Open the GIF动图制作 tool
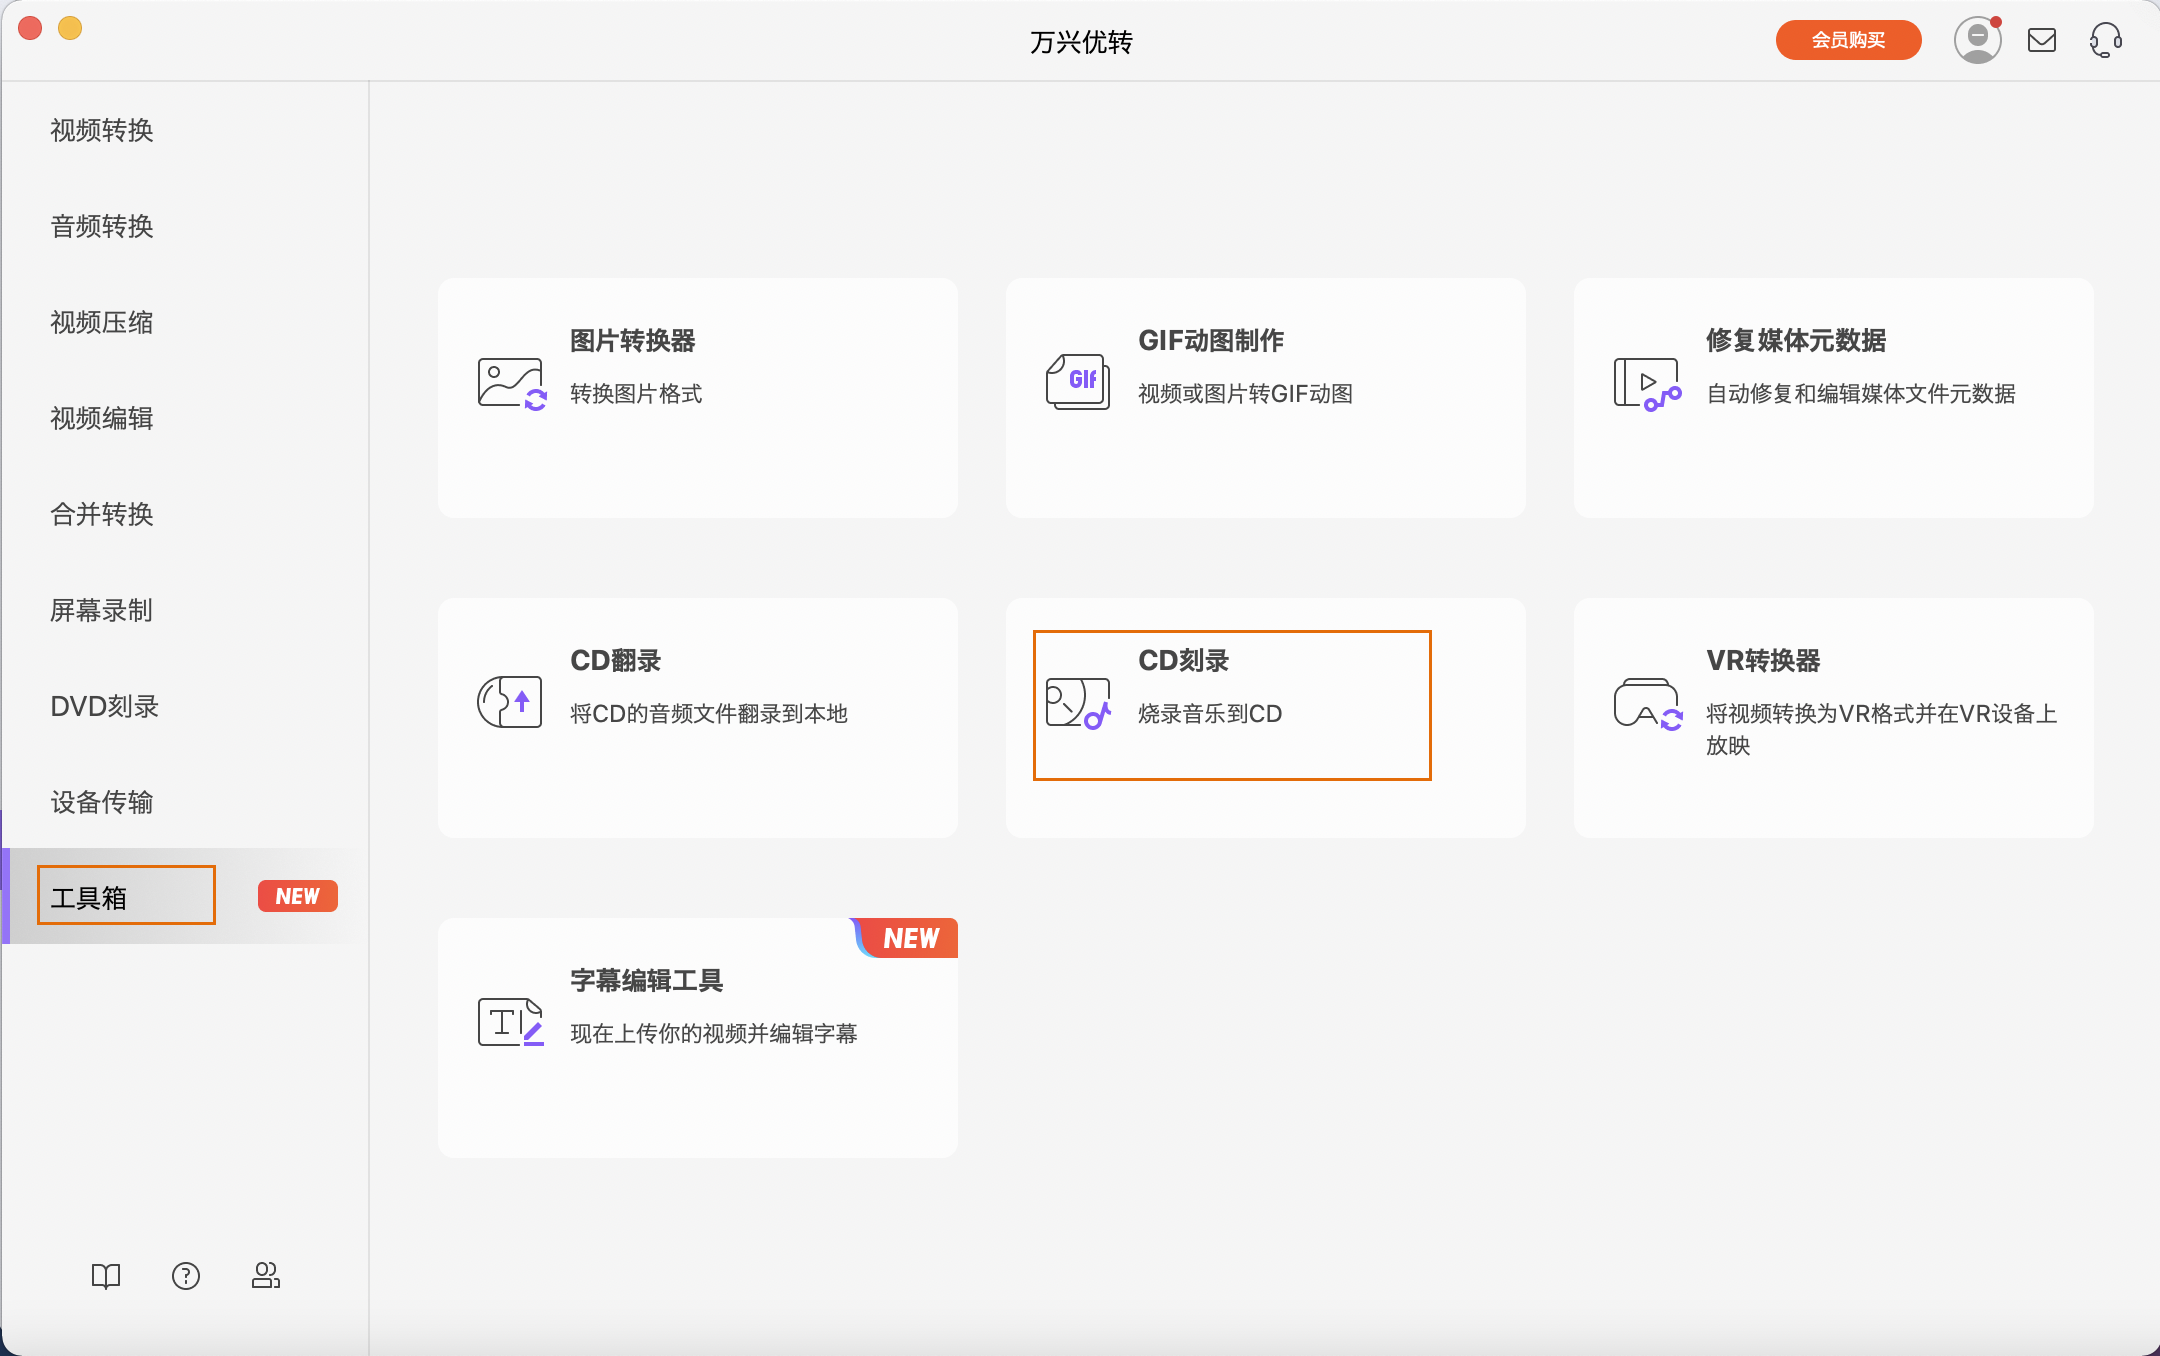The image size is (2160, 1356). pyautogui.click(x=1264, y=397)
